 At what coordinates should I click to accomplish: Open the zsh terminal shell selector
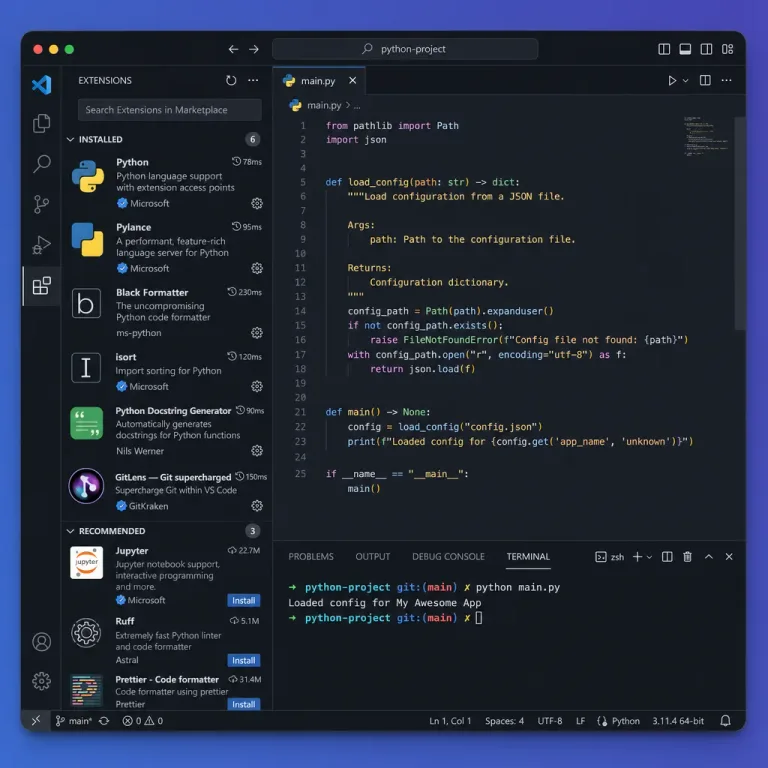click(x=610, y=557)
